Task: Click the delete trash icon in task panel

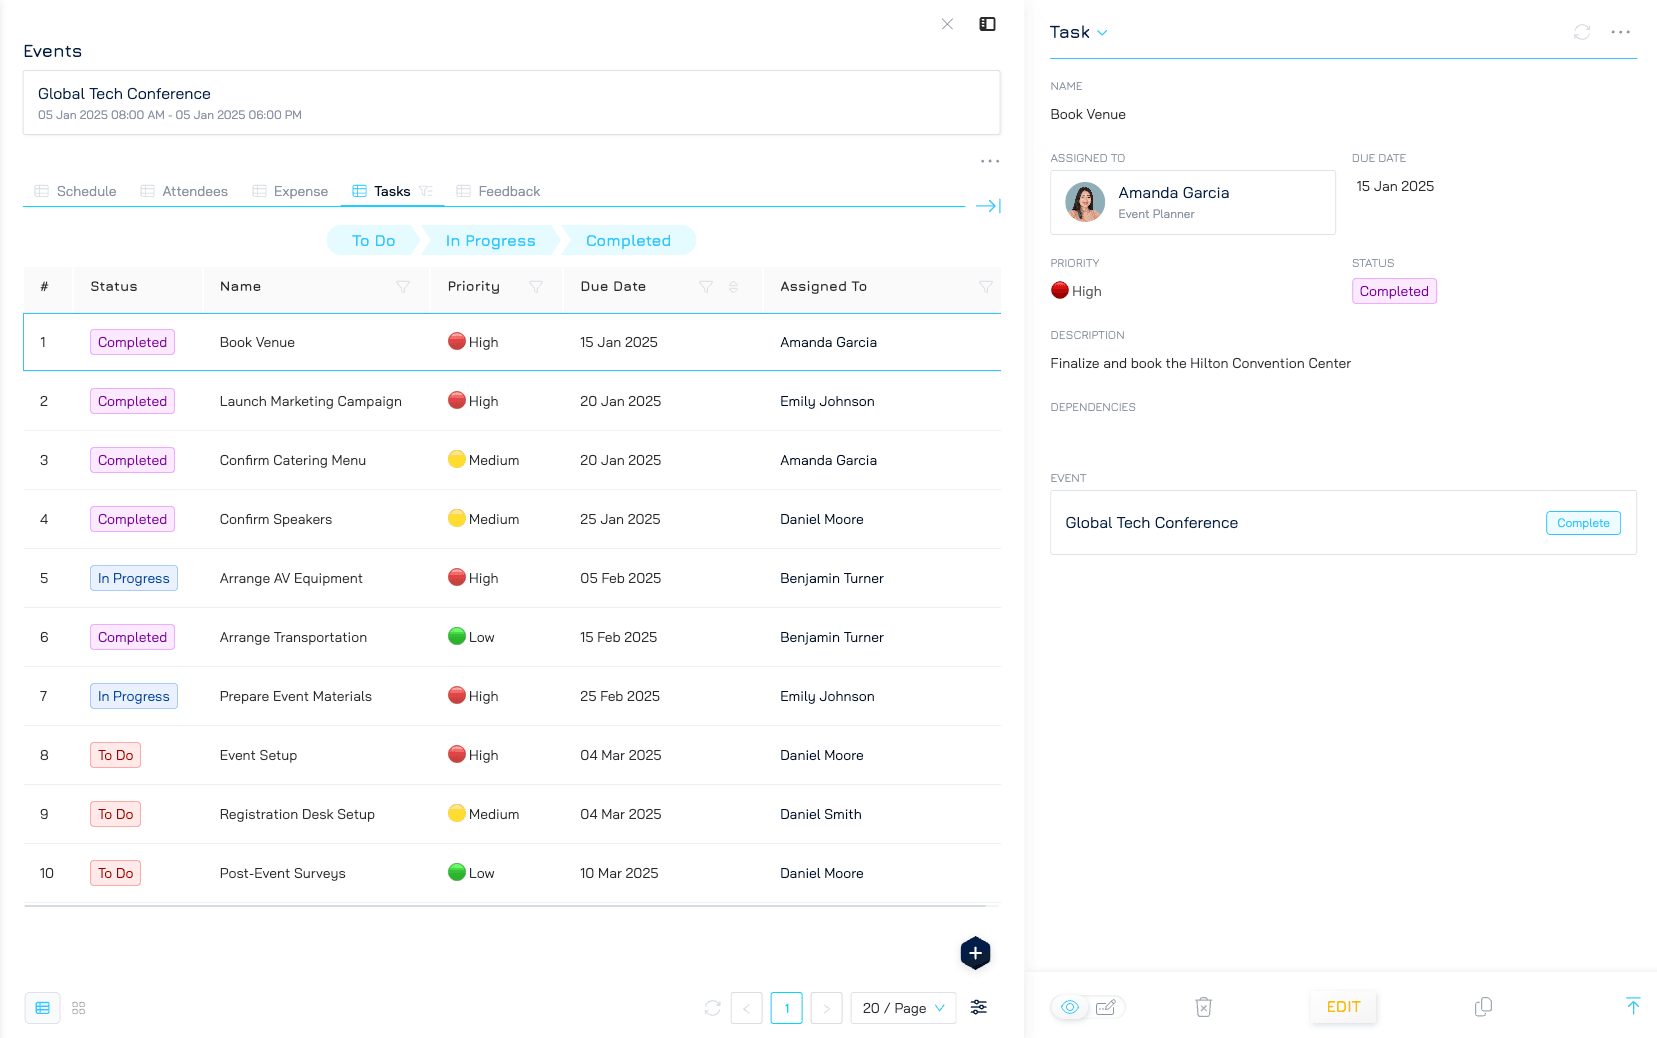Action: pyautogui.click(x=1203, y=1007)
